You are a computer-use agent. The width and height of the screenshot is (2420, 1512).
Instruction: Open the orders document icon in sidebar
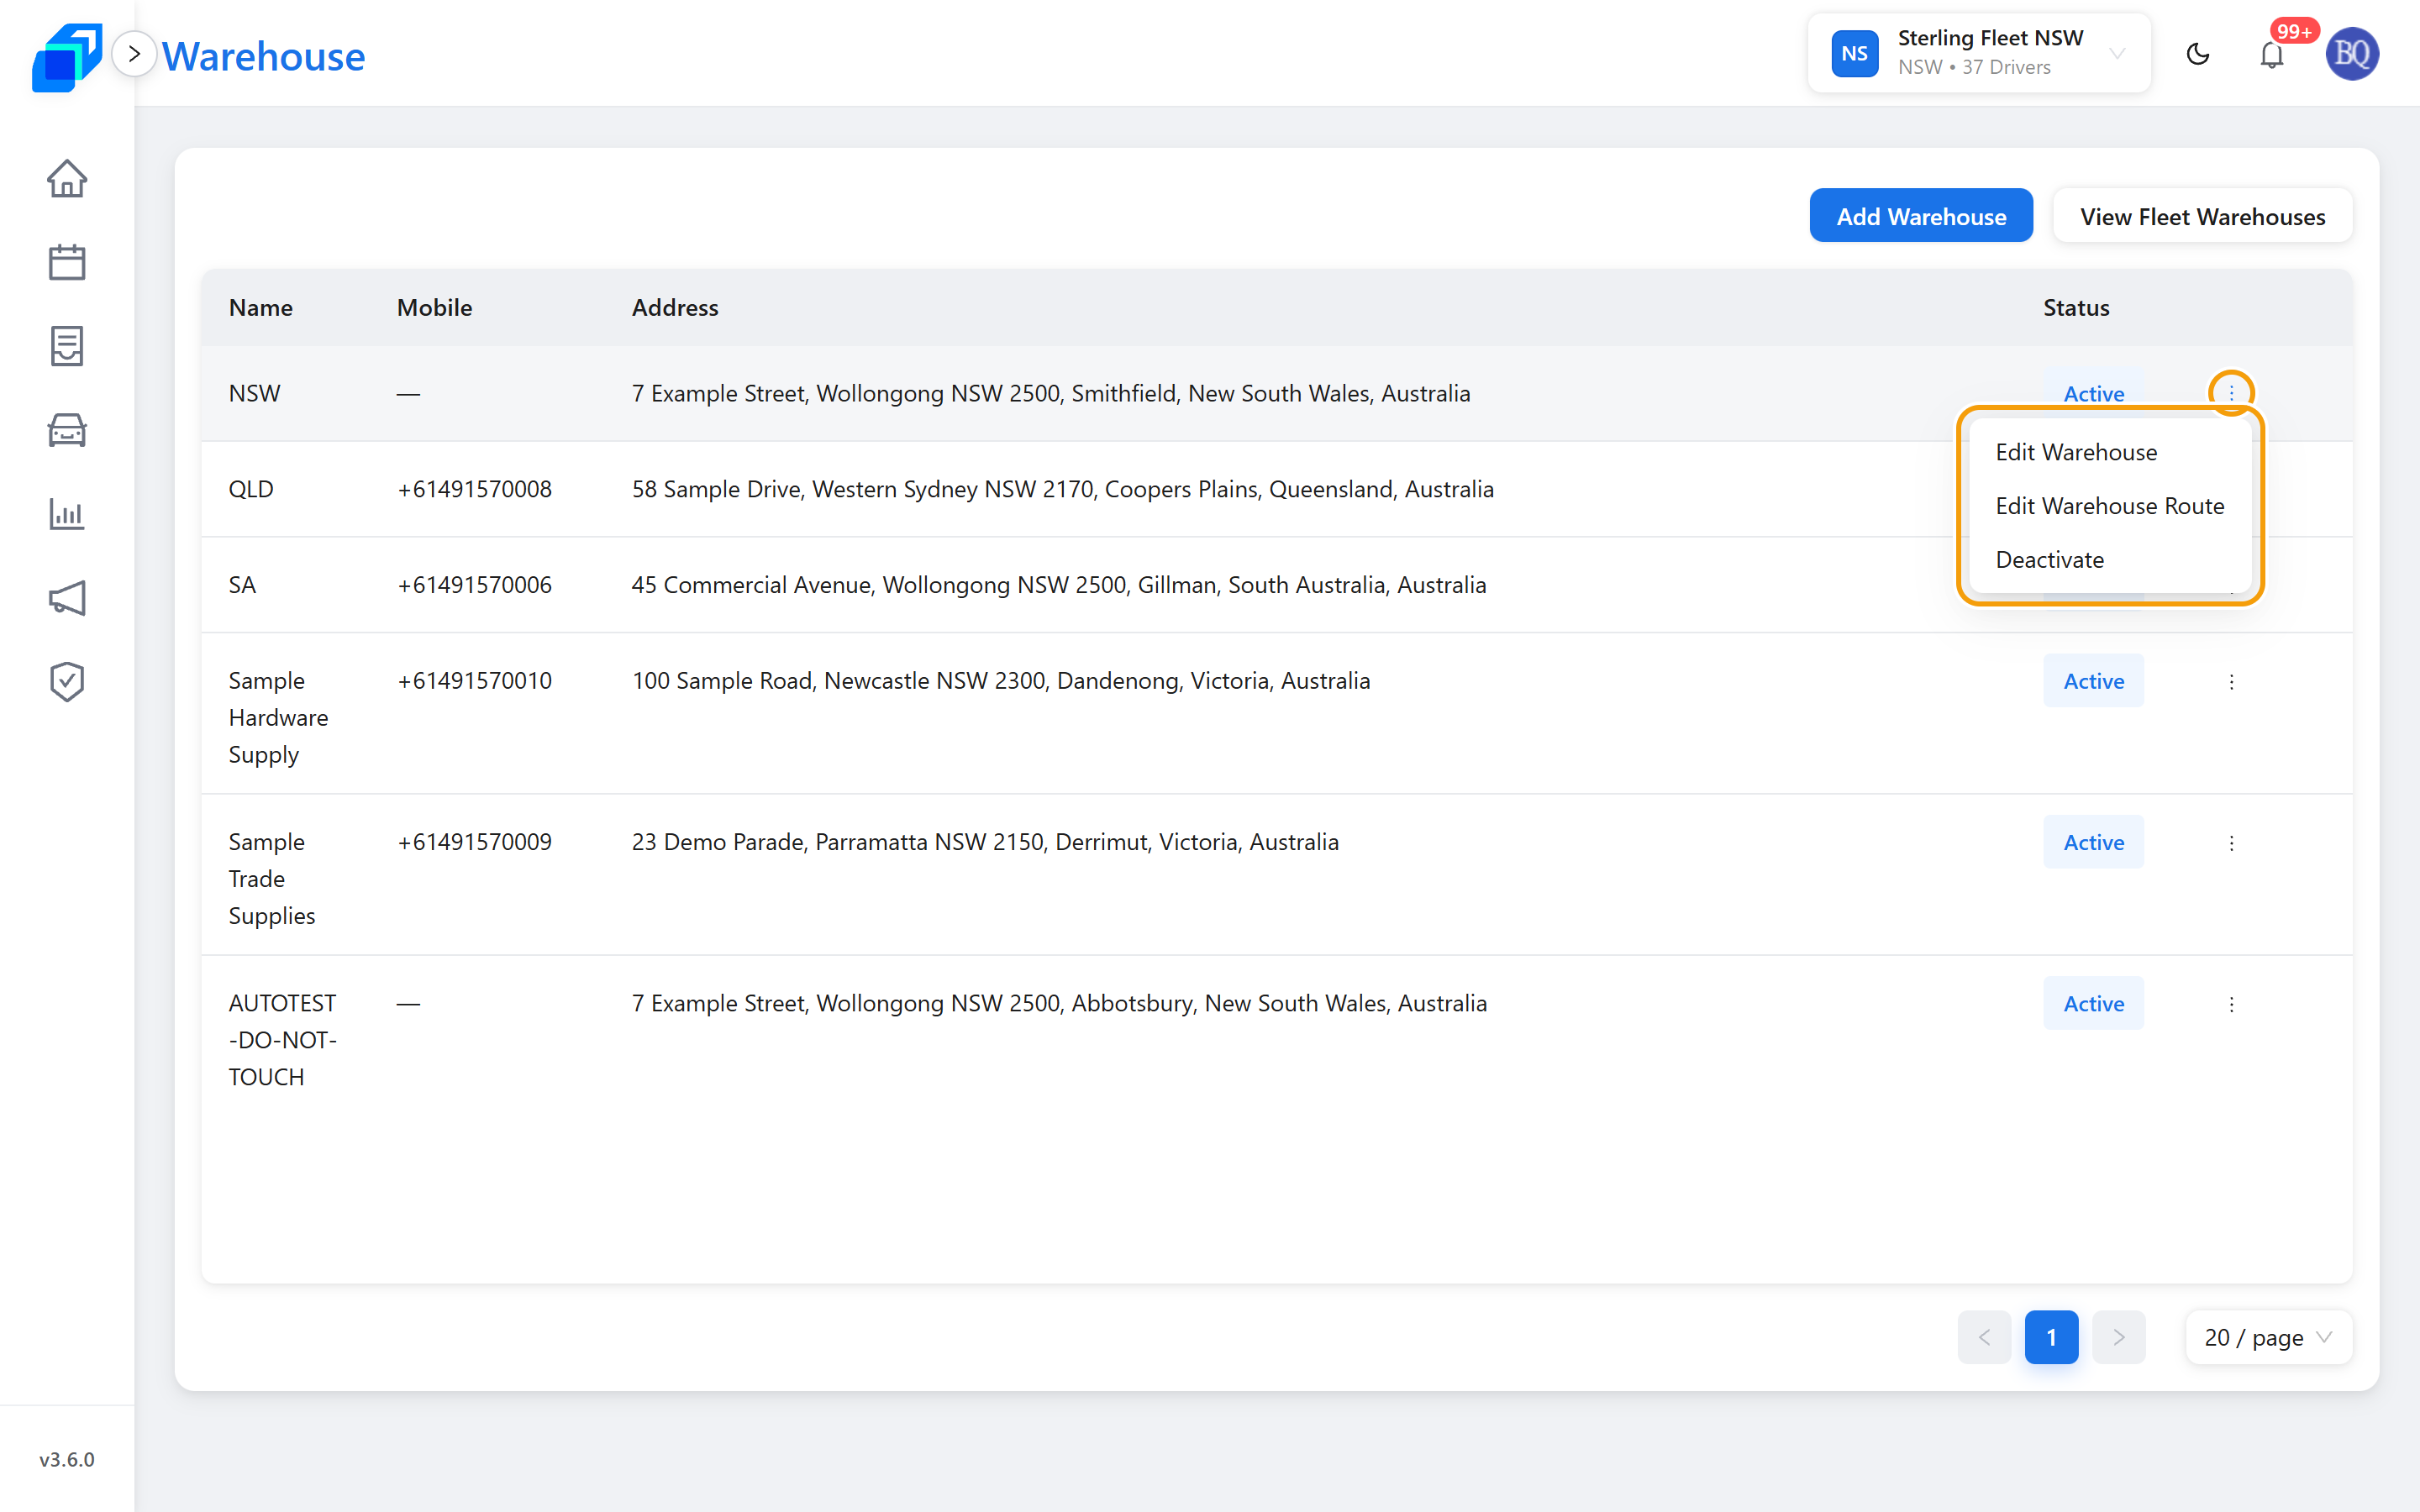point(67,346)
